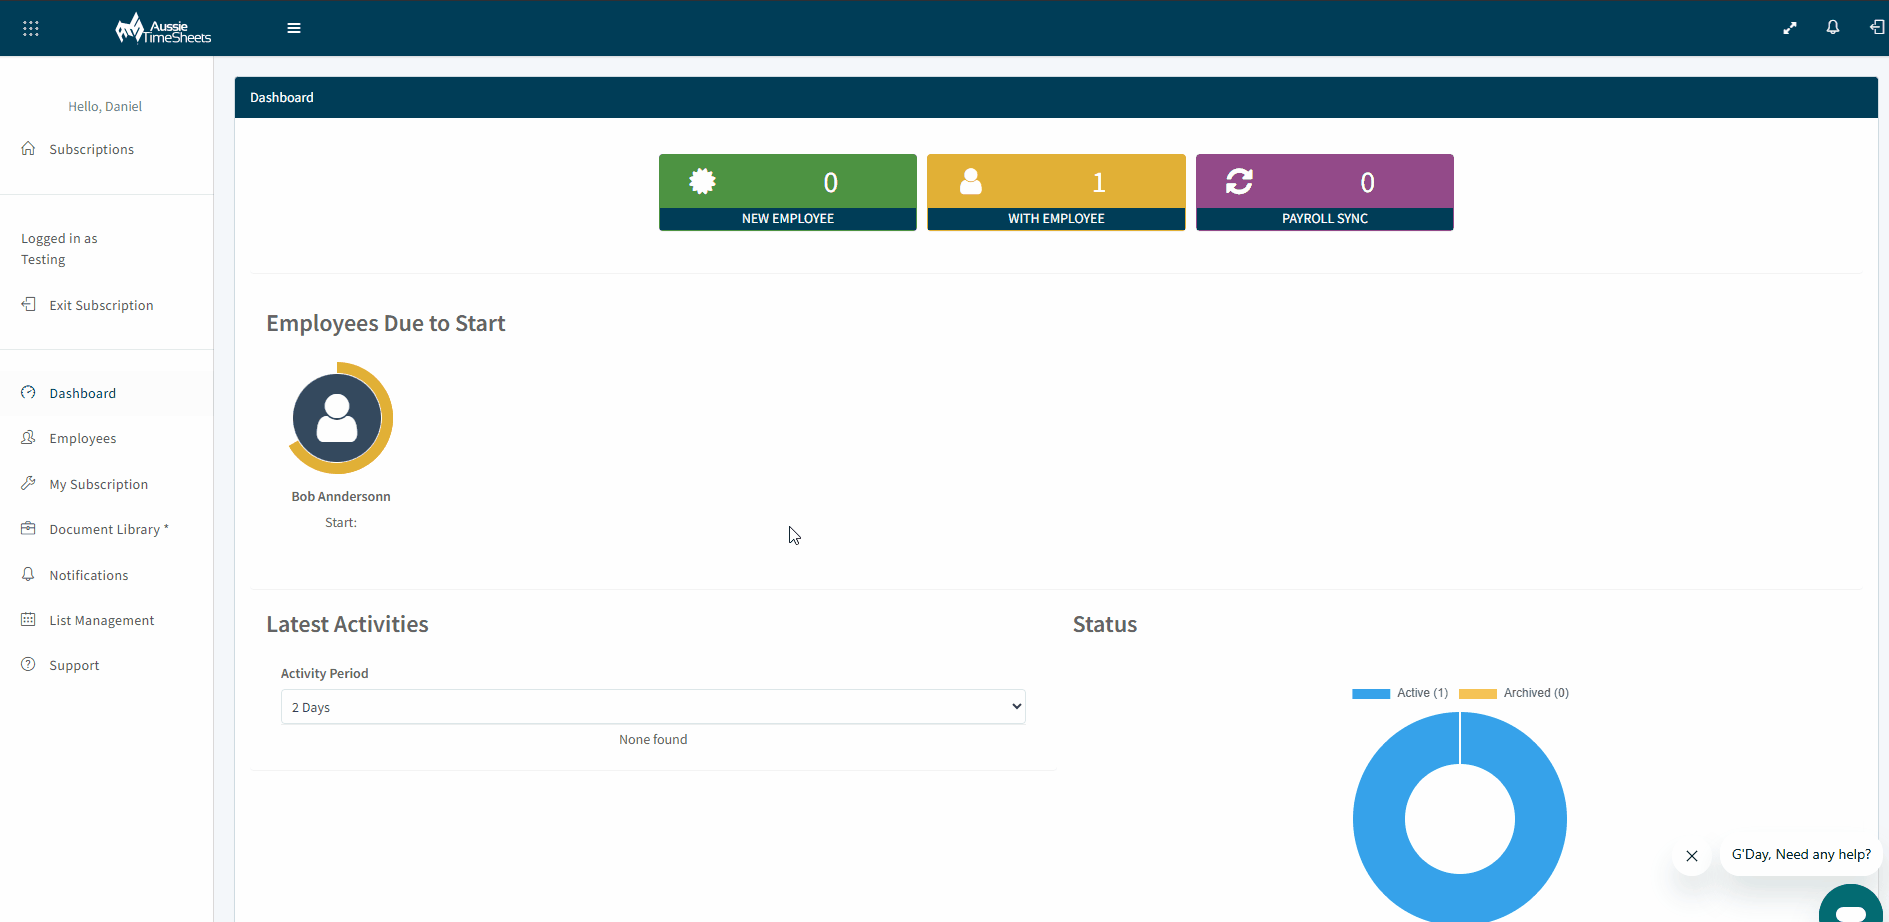The image size is (1889, 922).
Task: Select Exit Subscription link
Action: [x=101, y=305]
